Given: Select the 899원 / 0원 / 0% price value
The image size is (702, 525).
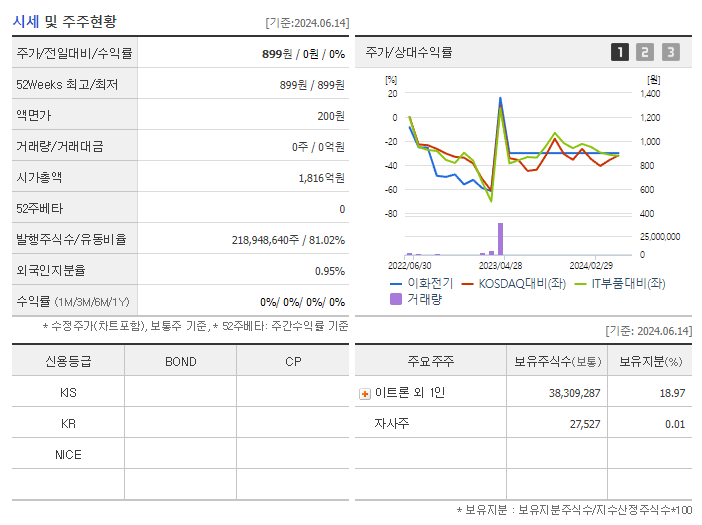Looking at the screenshot, I should pos(304,54).
